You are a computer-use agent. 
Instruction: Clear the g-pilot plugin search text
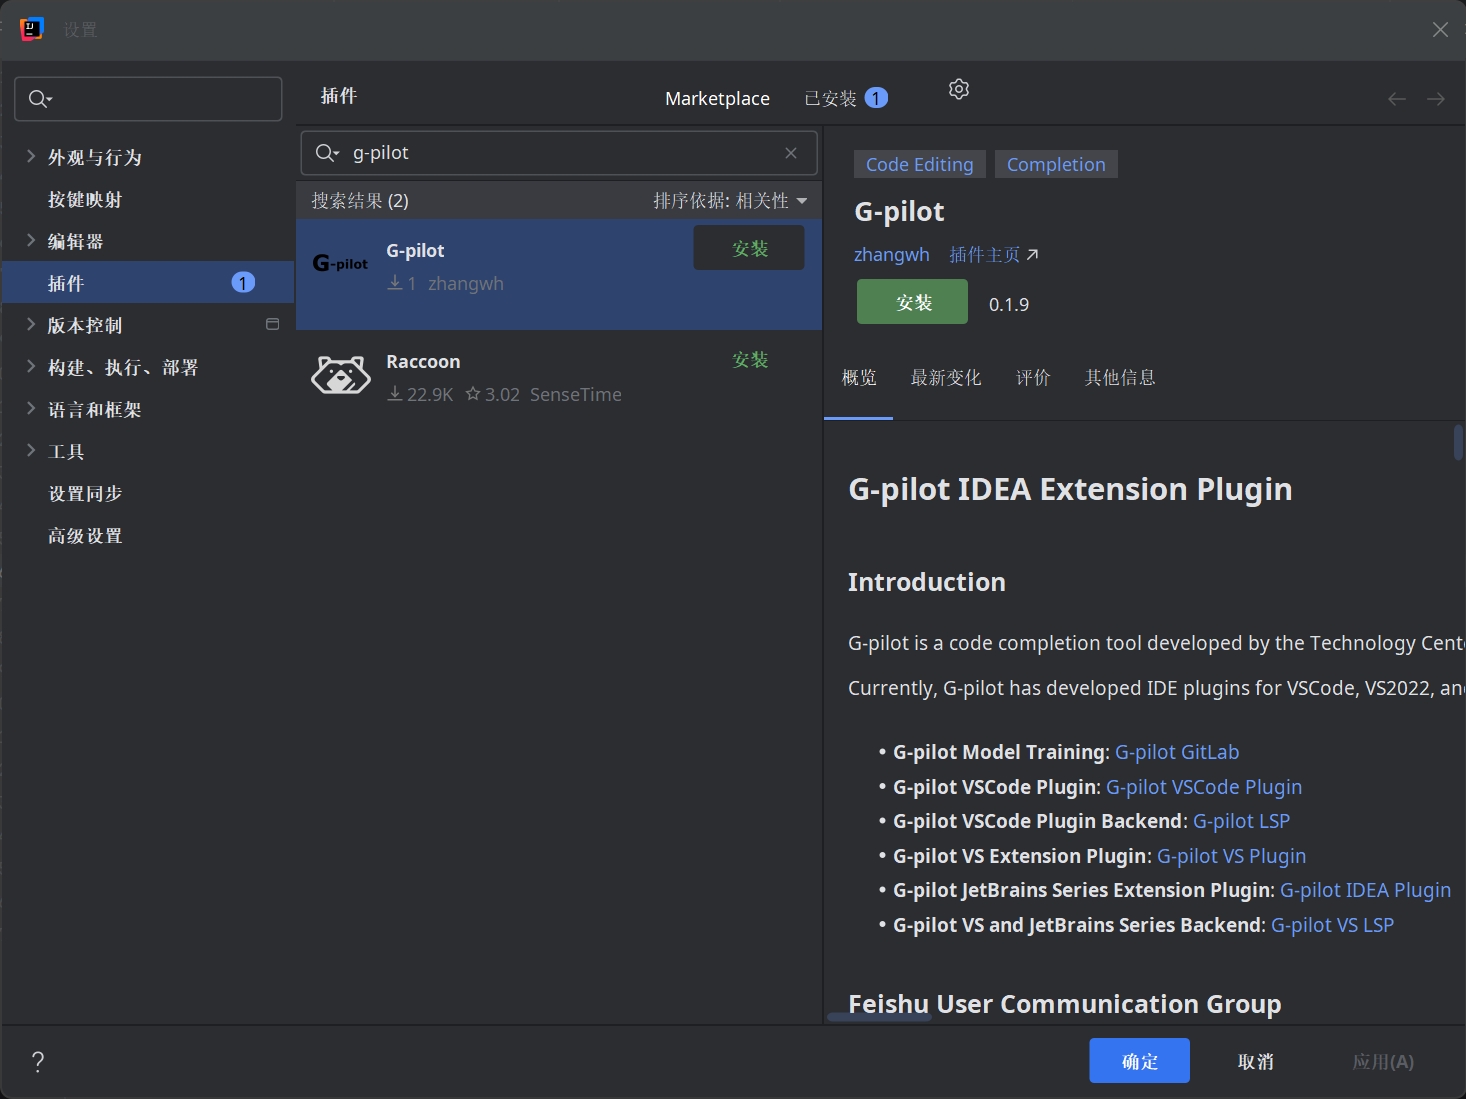click(x=791, y=153)
